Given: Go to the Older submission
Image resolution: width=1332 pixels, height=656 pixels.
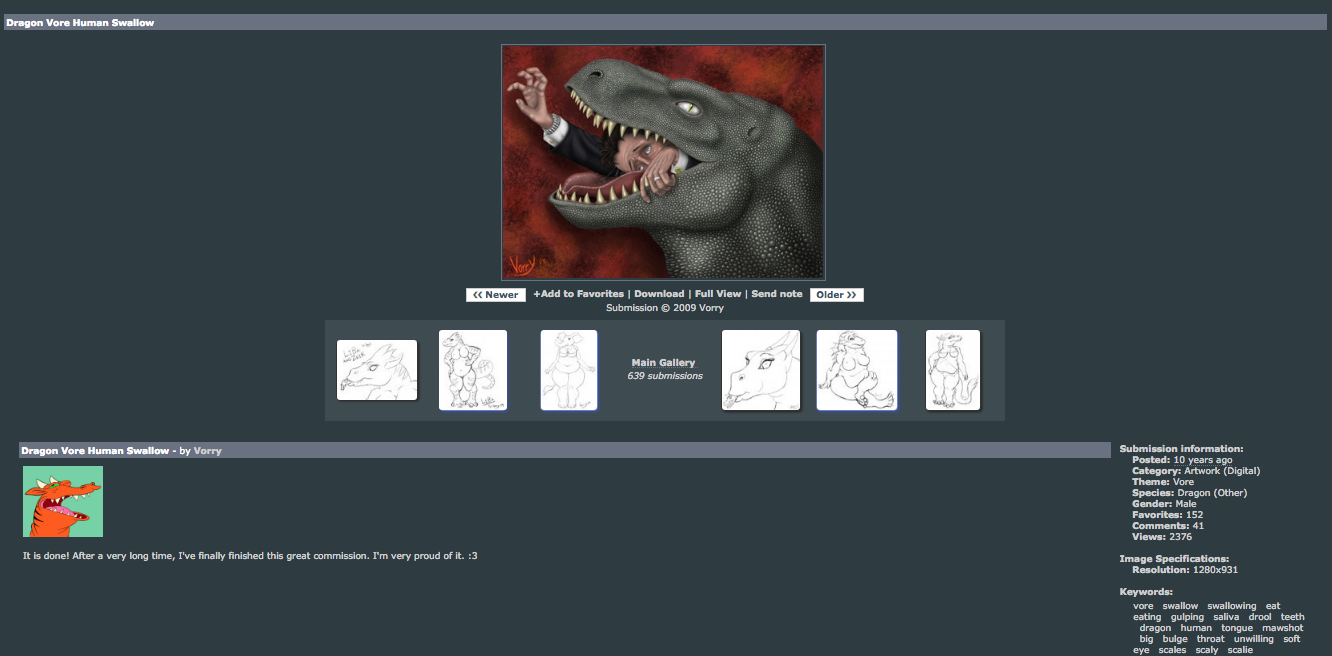Looking at the screenshot, I should [837, 295].
